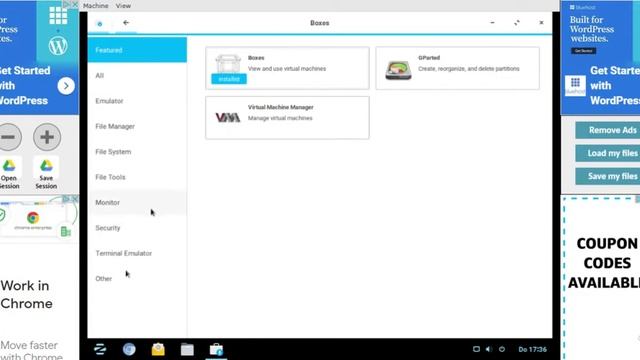Viewport: 640px width, 360px height.
Task: Open the Boxes app icon
Action: (x=228, y=64)
